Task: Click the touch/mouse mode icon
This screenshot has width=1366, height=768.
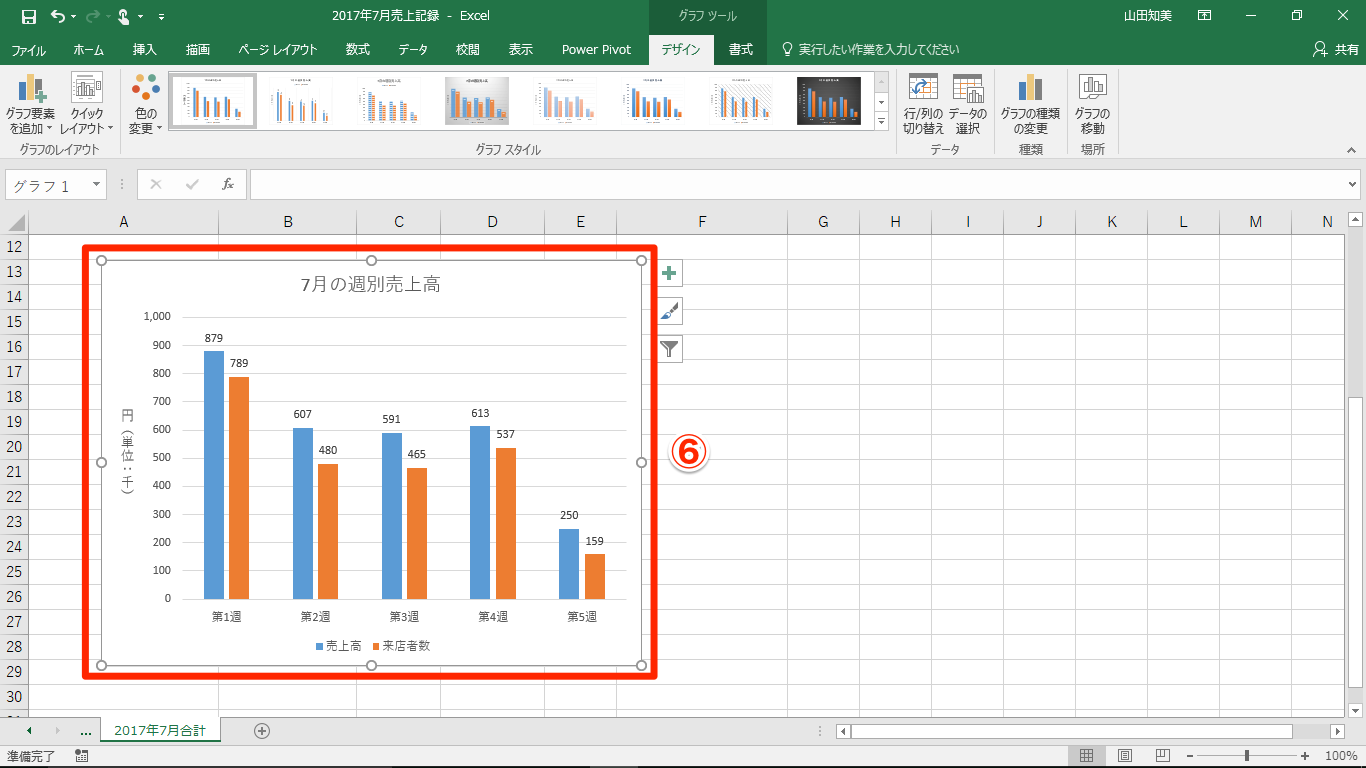Action: pyautogui.click(x=125, y=16)
